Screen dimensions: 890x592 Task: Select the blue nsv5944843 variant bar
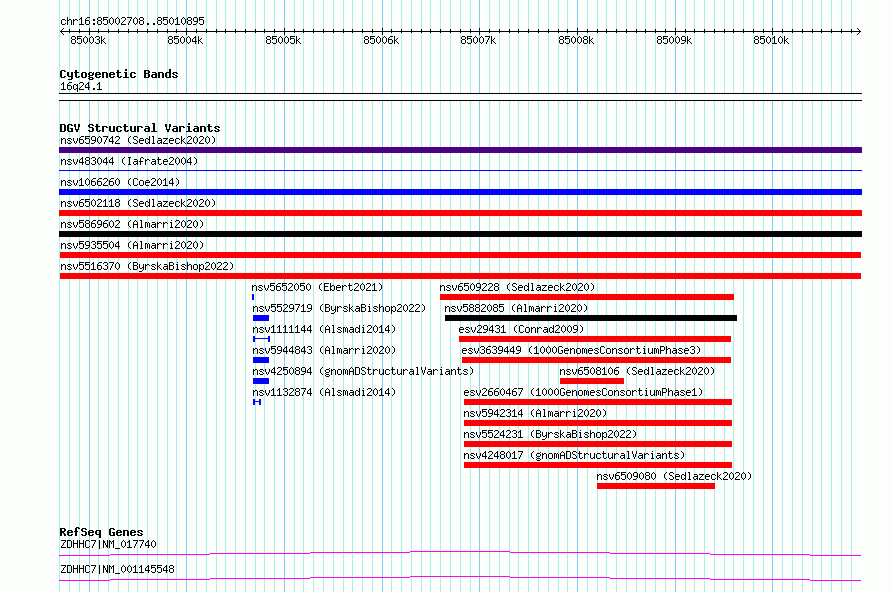click(x=261, y=360)
